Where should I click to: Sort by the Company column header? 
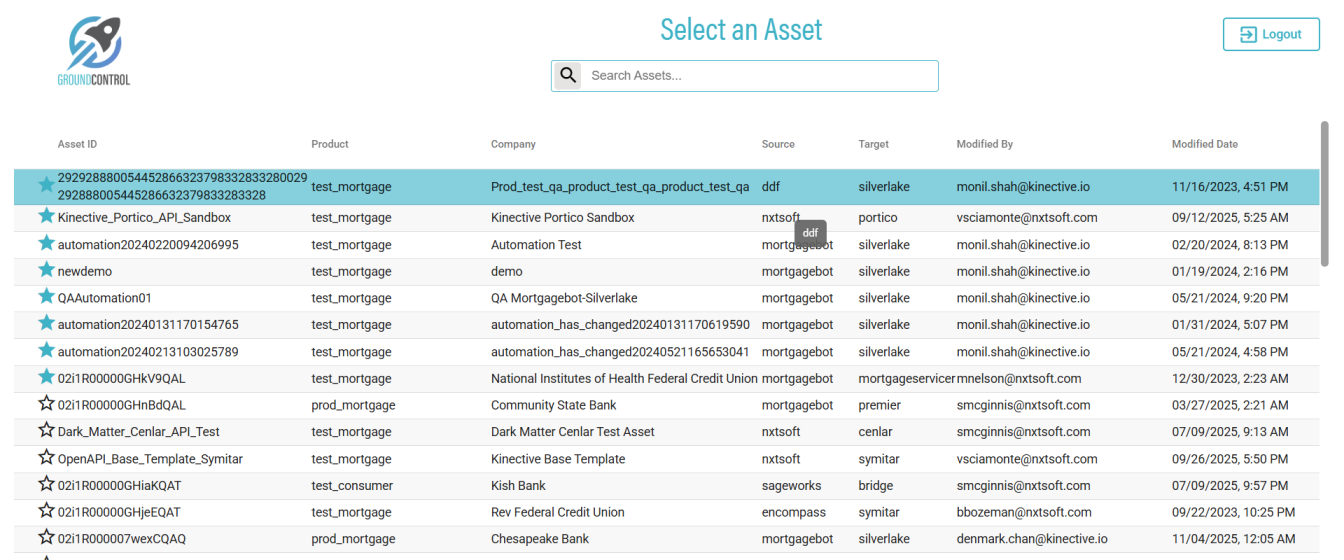click(513, 144)
